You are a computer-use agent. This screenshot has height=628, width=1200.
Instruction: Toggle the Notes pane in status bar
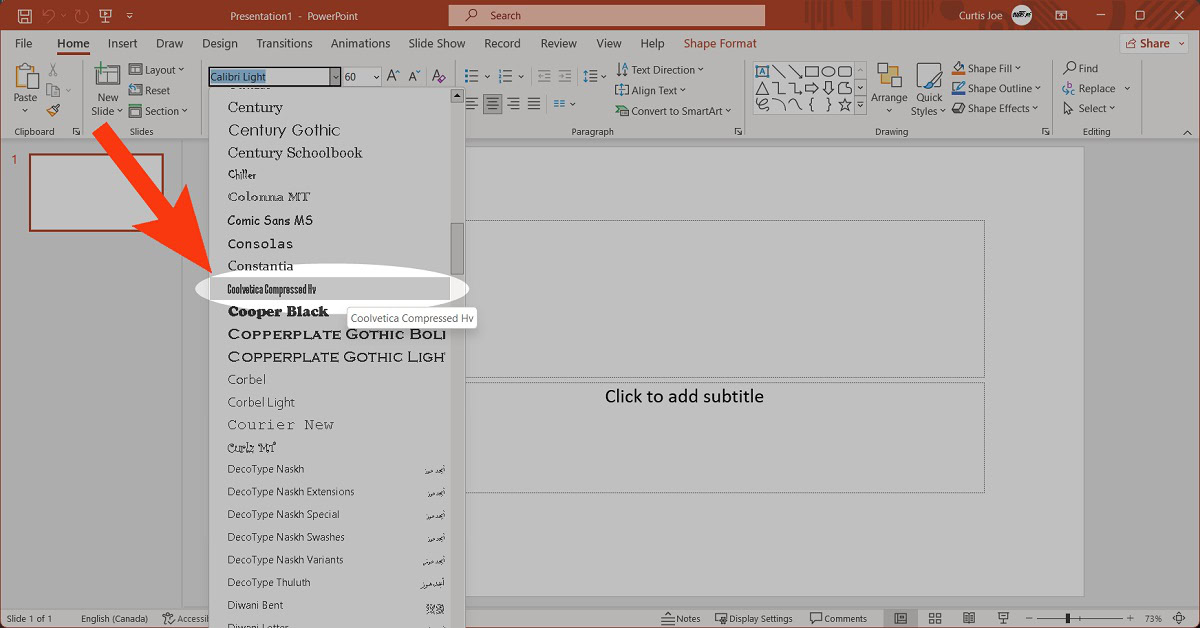click(x=681, y=619)
